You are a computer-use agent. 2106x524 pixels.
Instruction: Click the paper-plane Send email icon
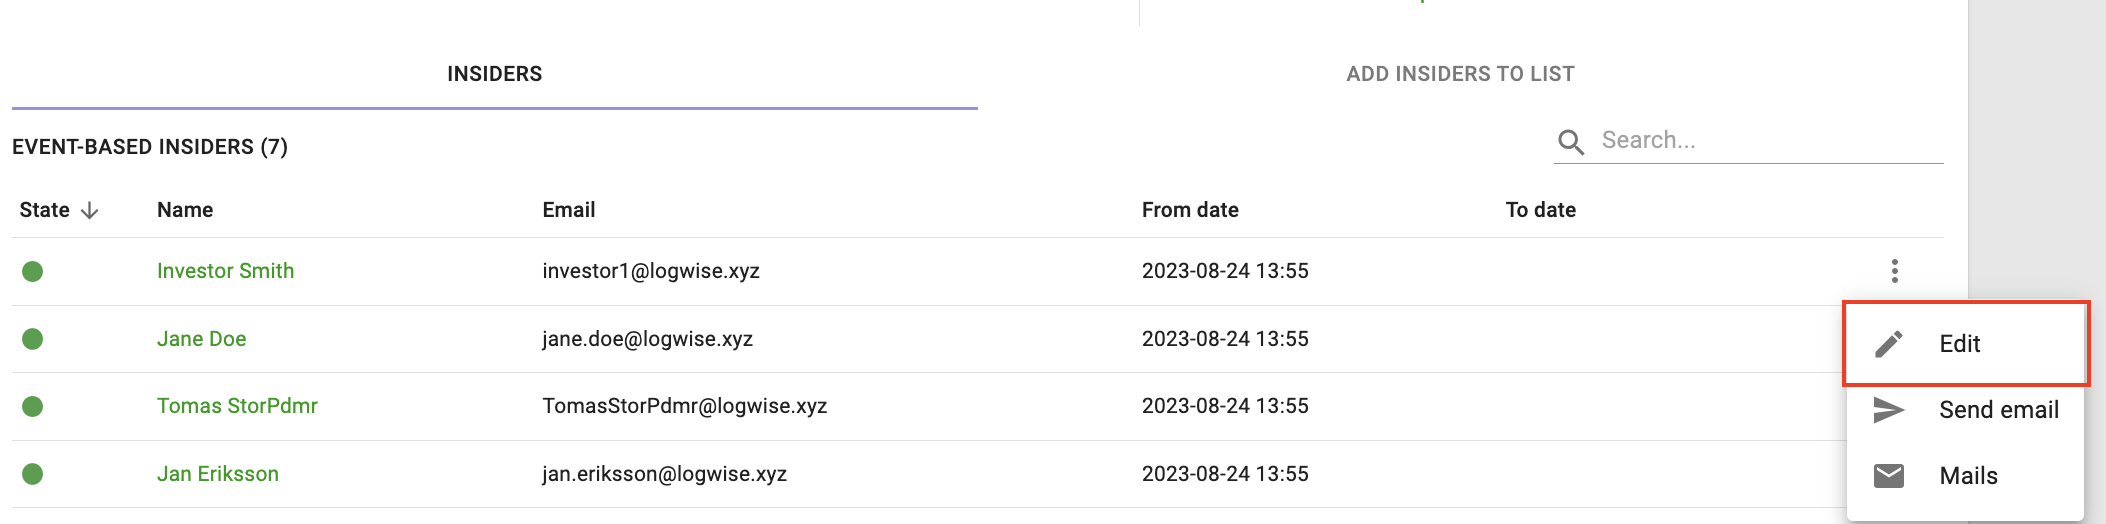click(x=1888, y=410)
